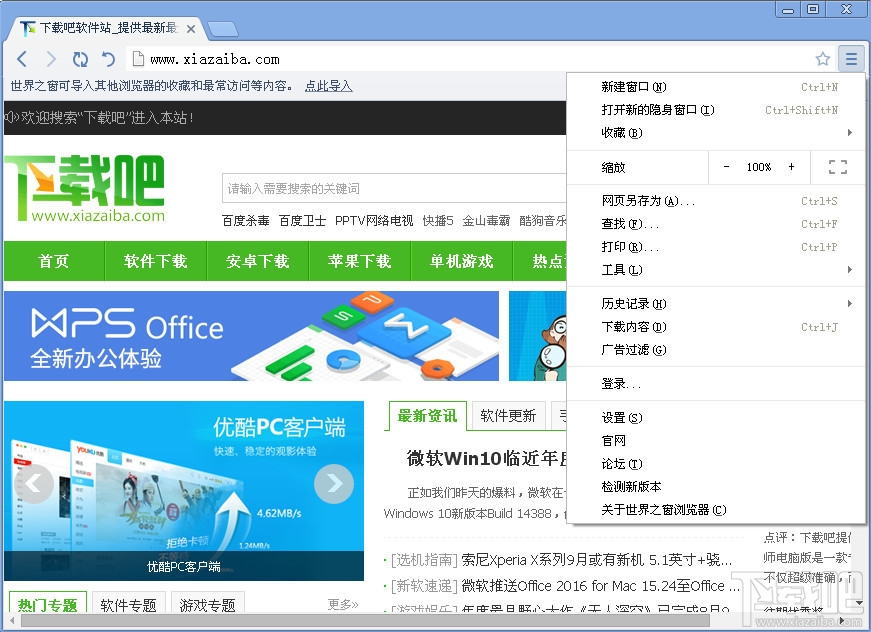This screenshot has width=871, height=632.
Task: Switch to 热门专题 tab
Action: pyautogui.click(x=48, y=604)
